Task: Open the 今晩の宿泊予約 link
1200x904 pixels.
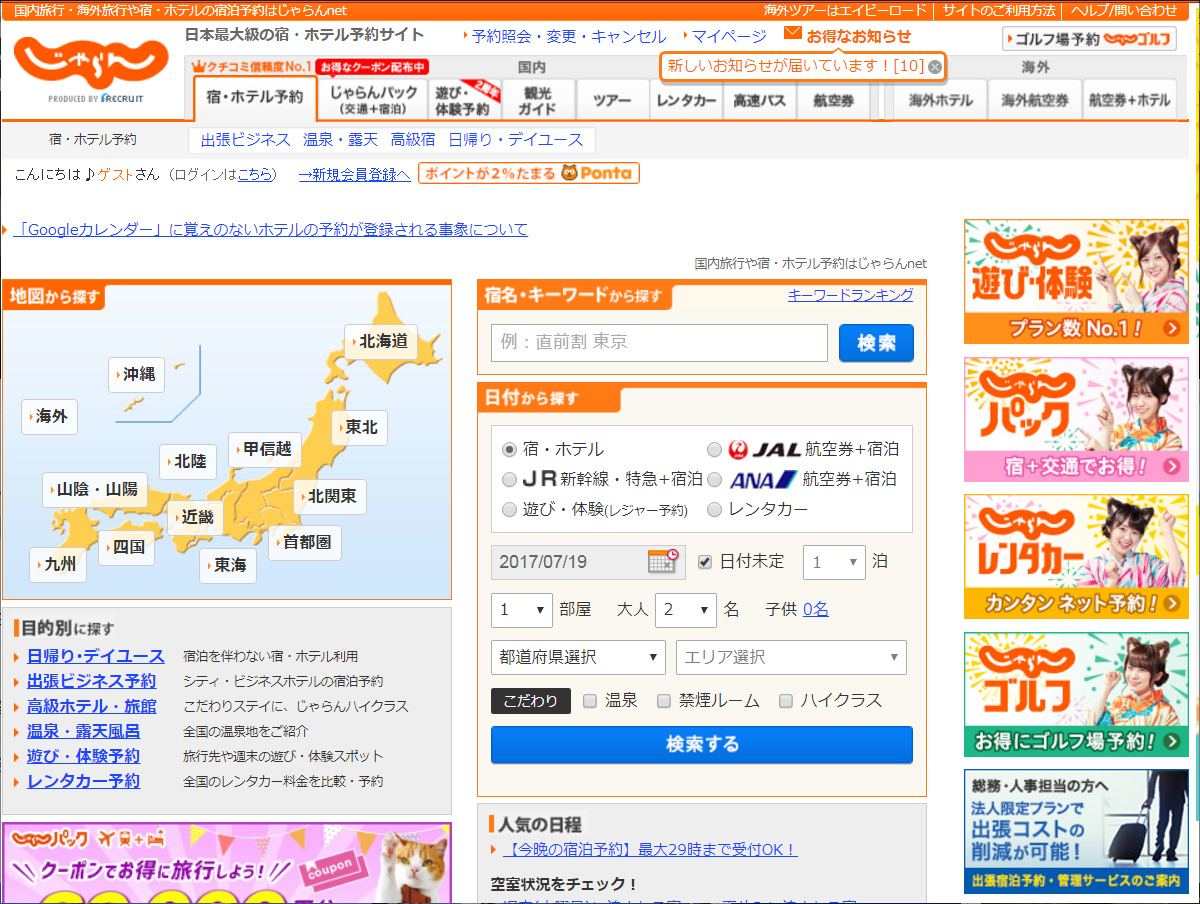Action: [650, 850]
